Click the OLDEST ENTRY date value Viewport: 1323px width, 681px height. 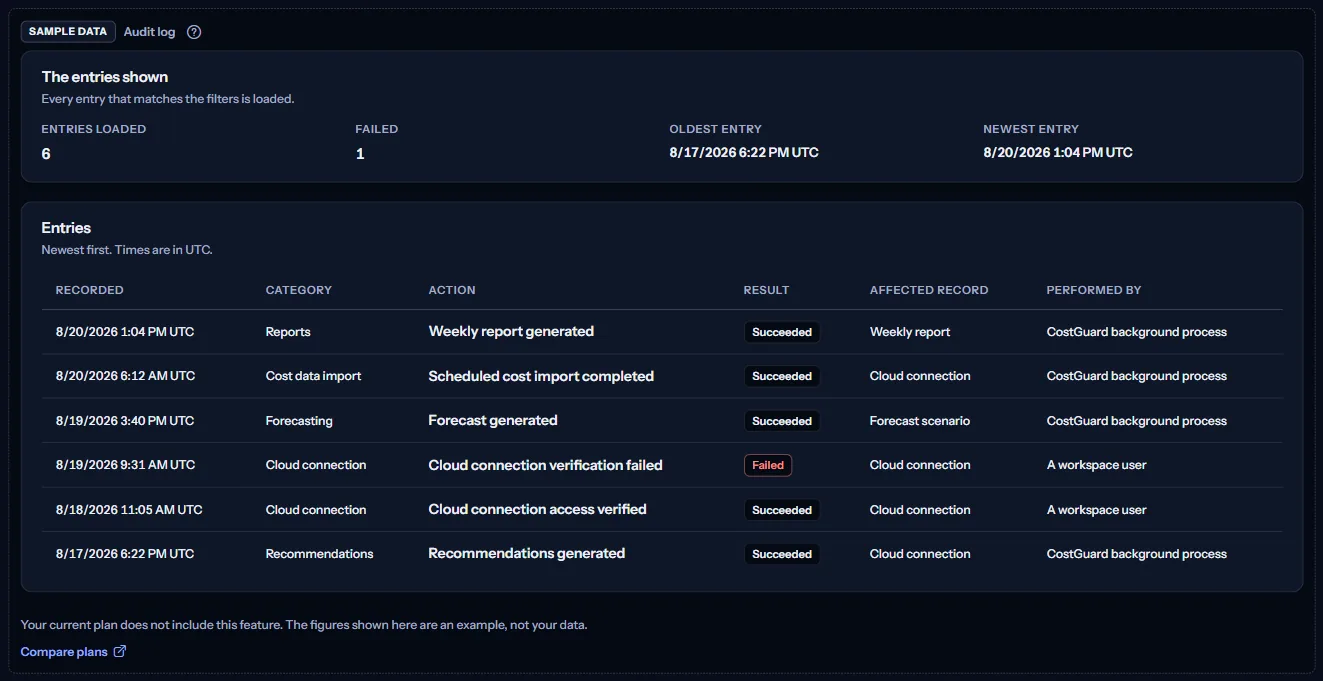tap(744, 153)
